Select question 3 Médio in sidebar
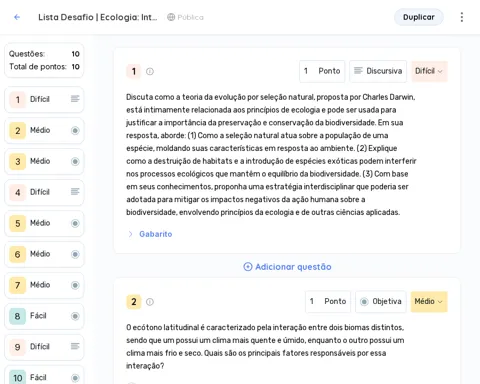The width and height of the screenshot is (480, 384). coord(44,161)
